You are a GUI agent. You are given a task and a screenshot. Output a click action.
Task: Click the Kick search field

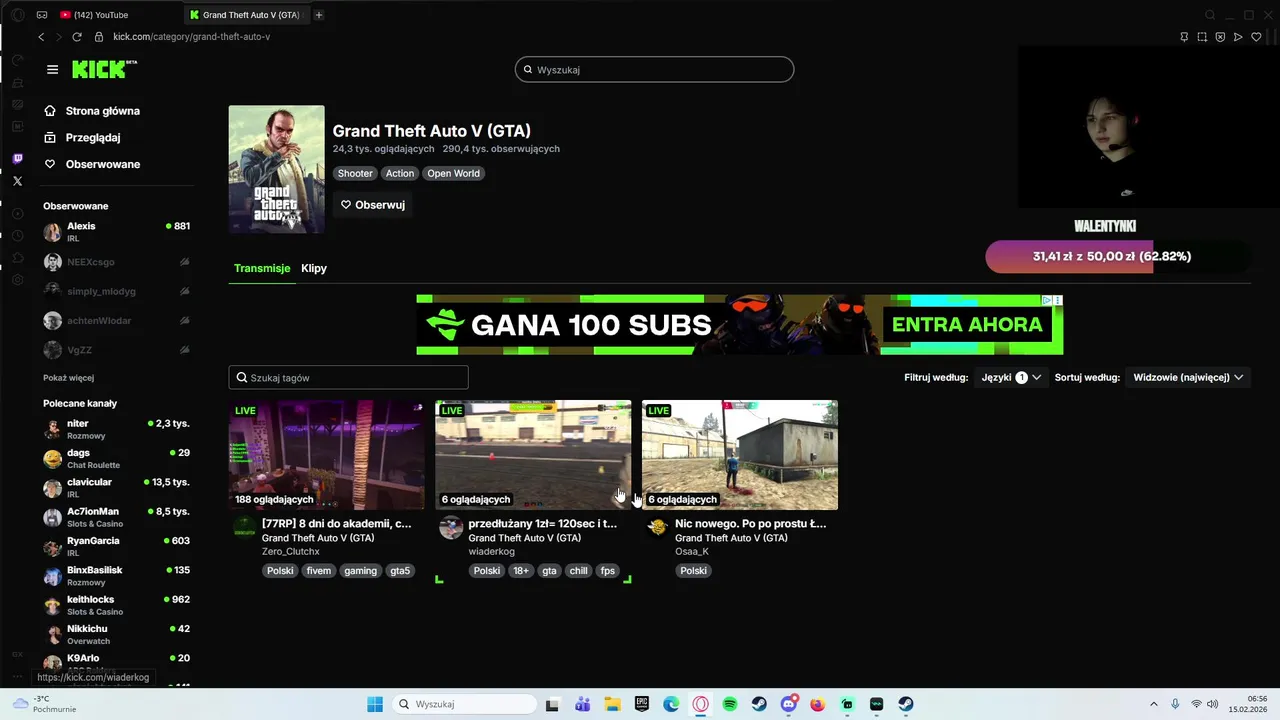[x=655, y=69]
